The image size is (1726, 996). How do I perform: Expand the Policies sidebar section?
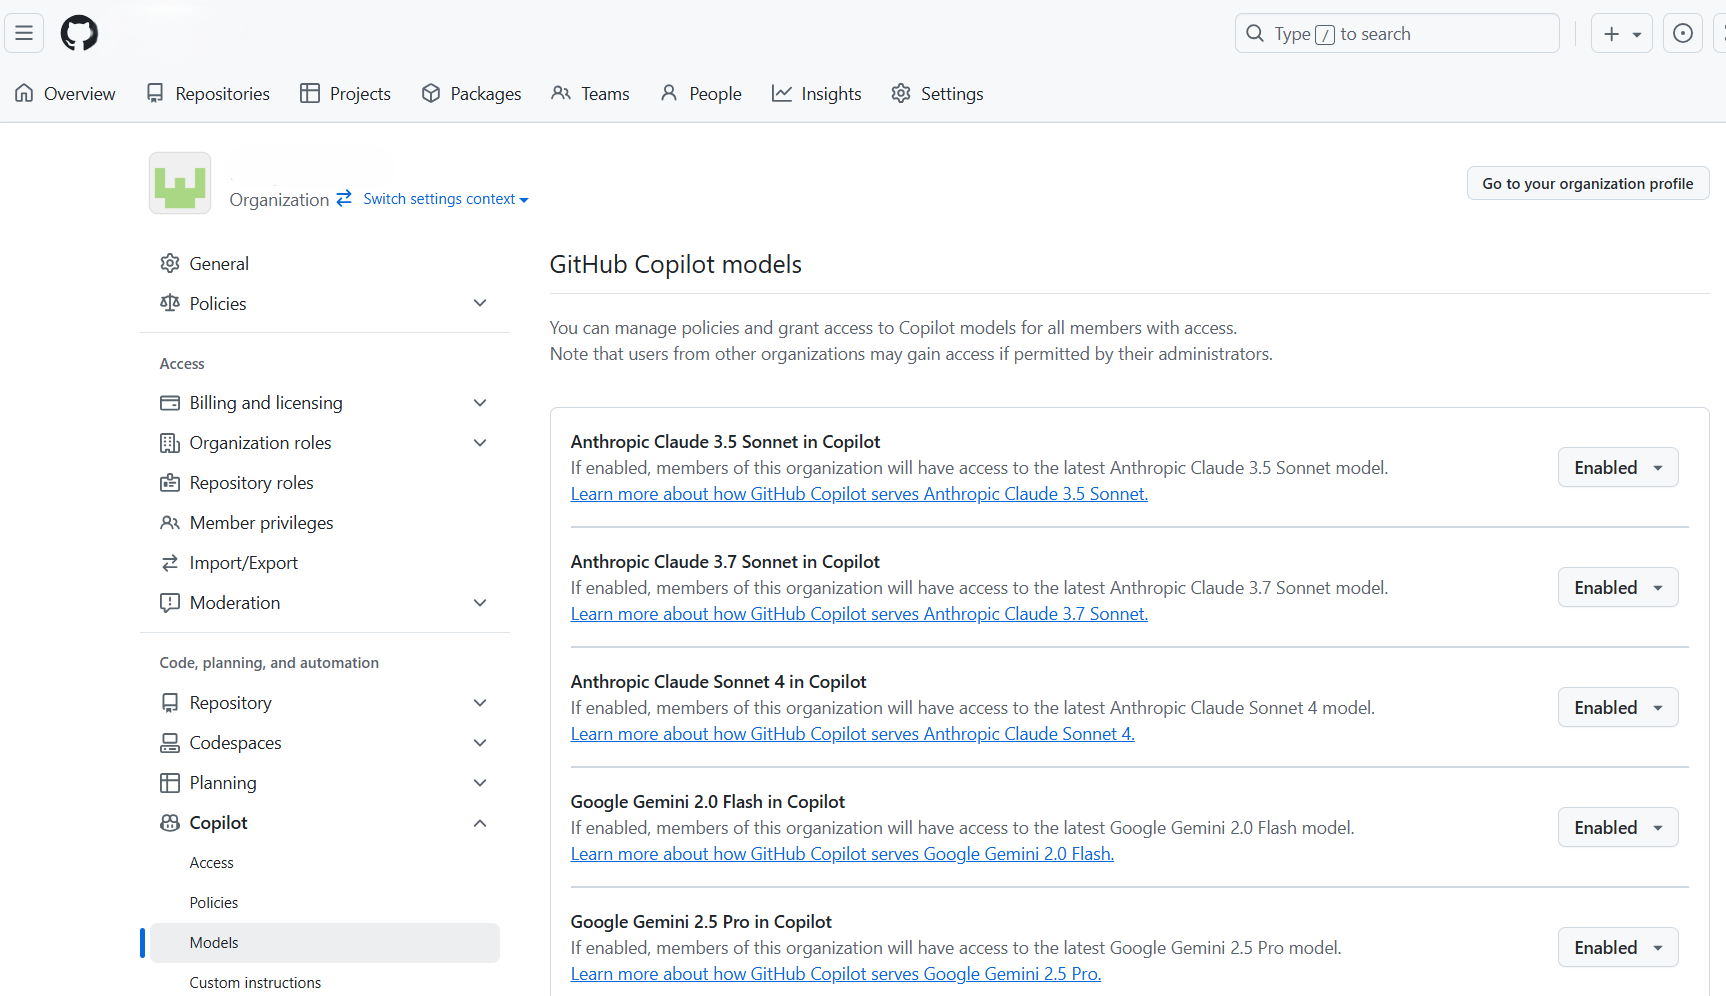(480, 303)
